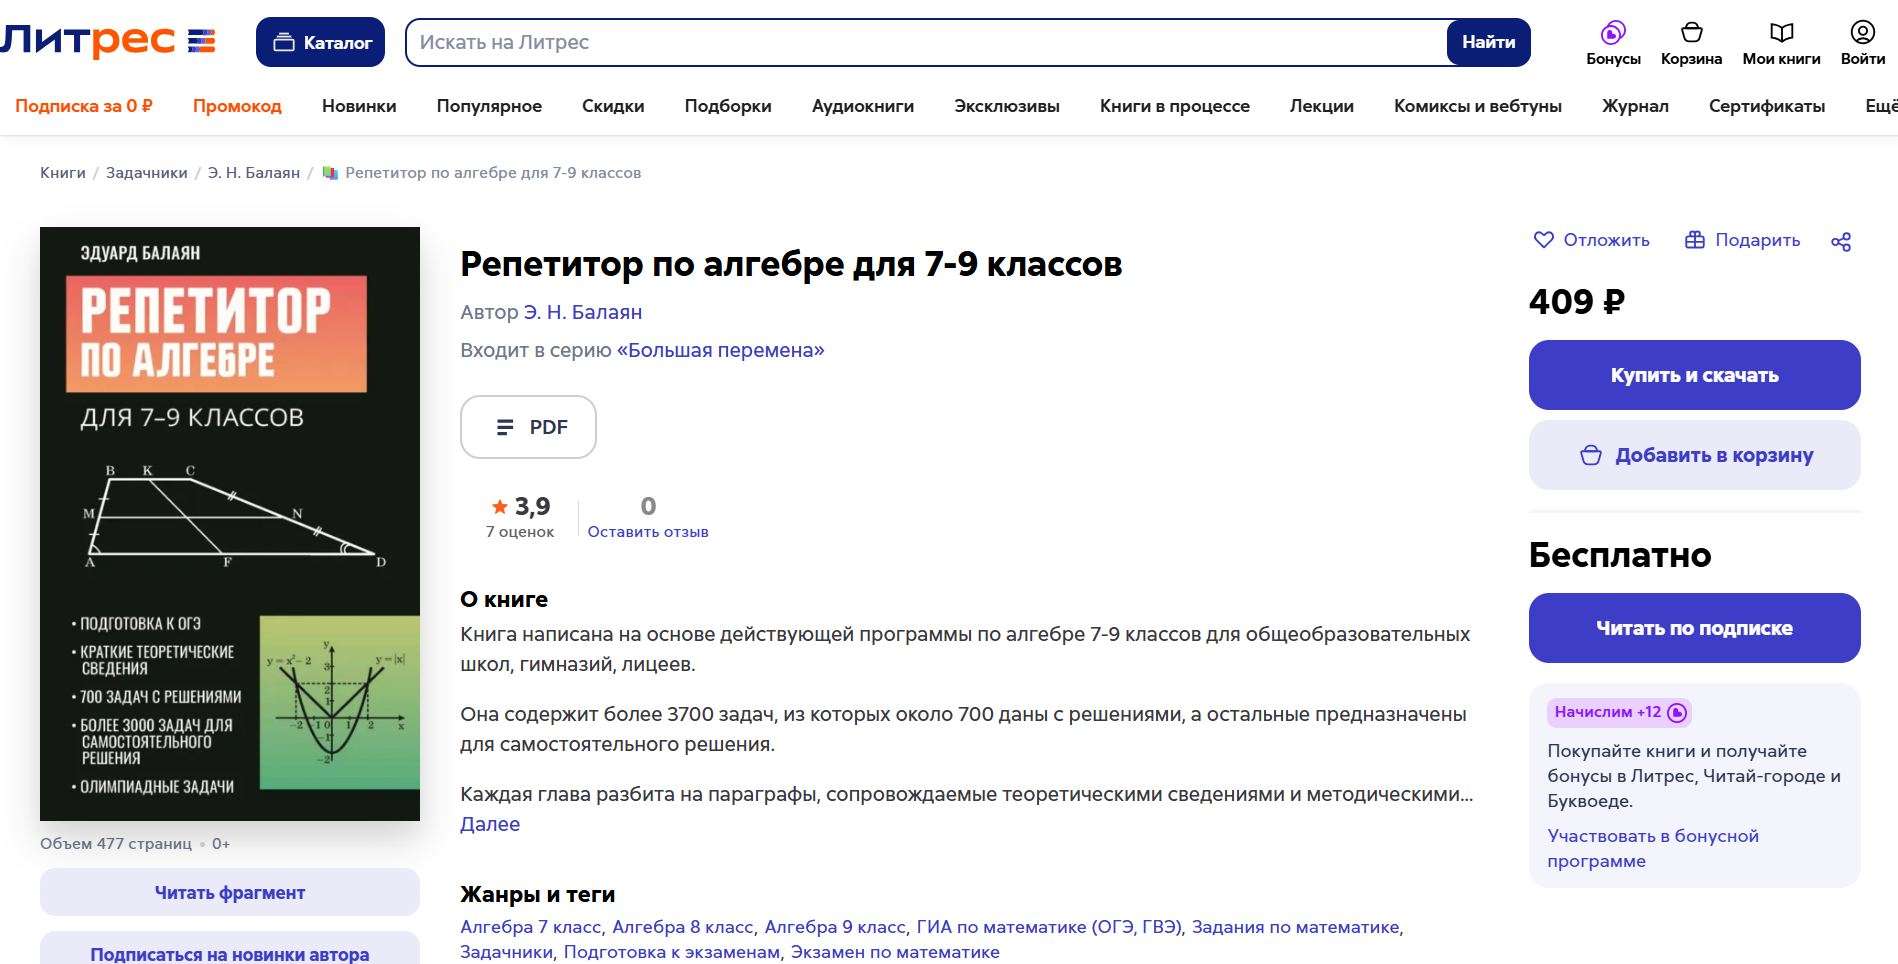The image size is (1898, 964).
Task: Go to Новинки section
Action: click(359, 106)
